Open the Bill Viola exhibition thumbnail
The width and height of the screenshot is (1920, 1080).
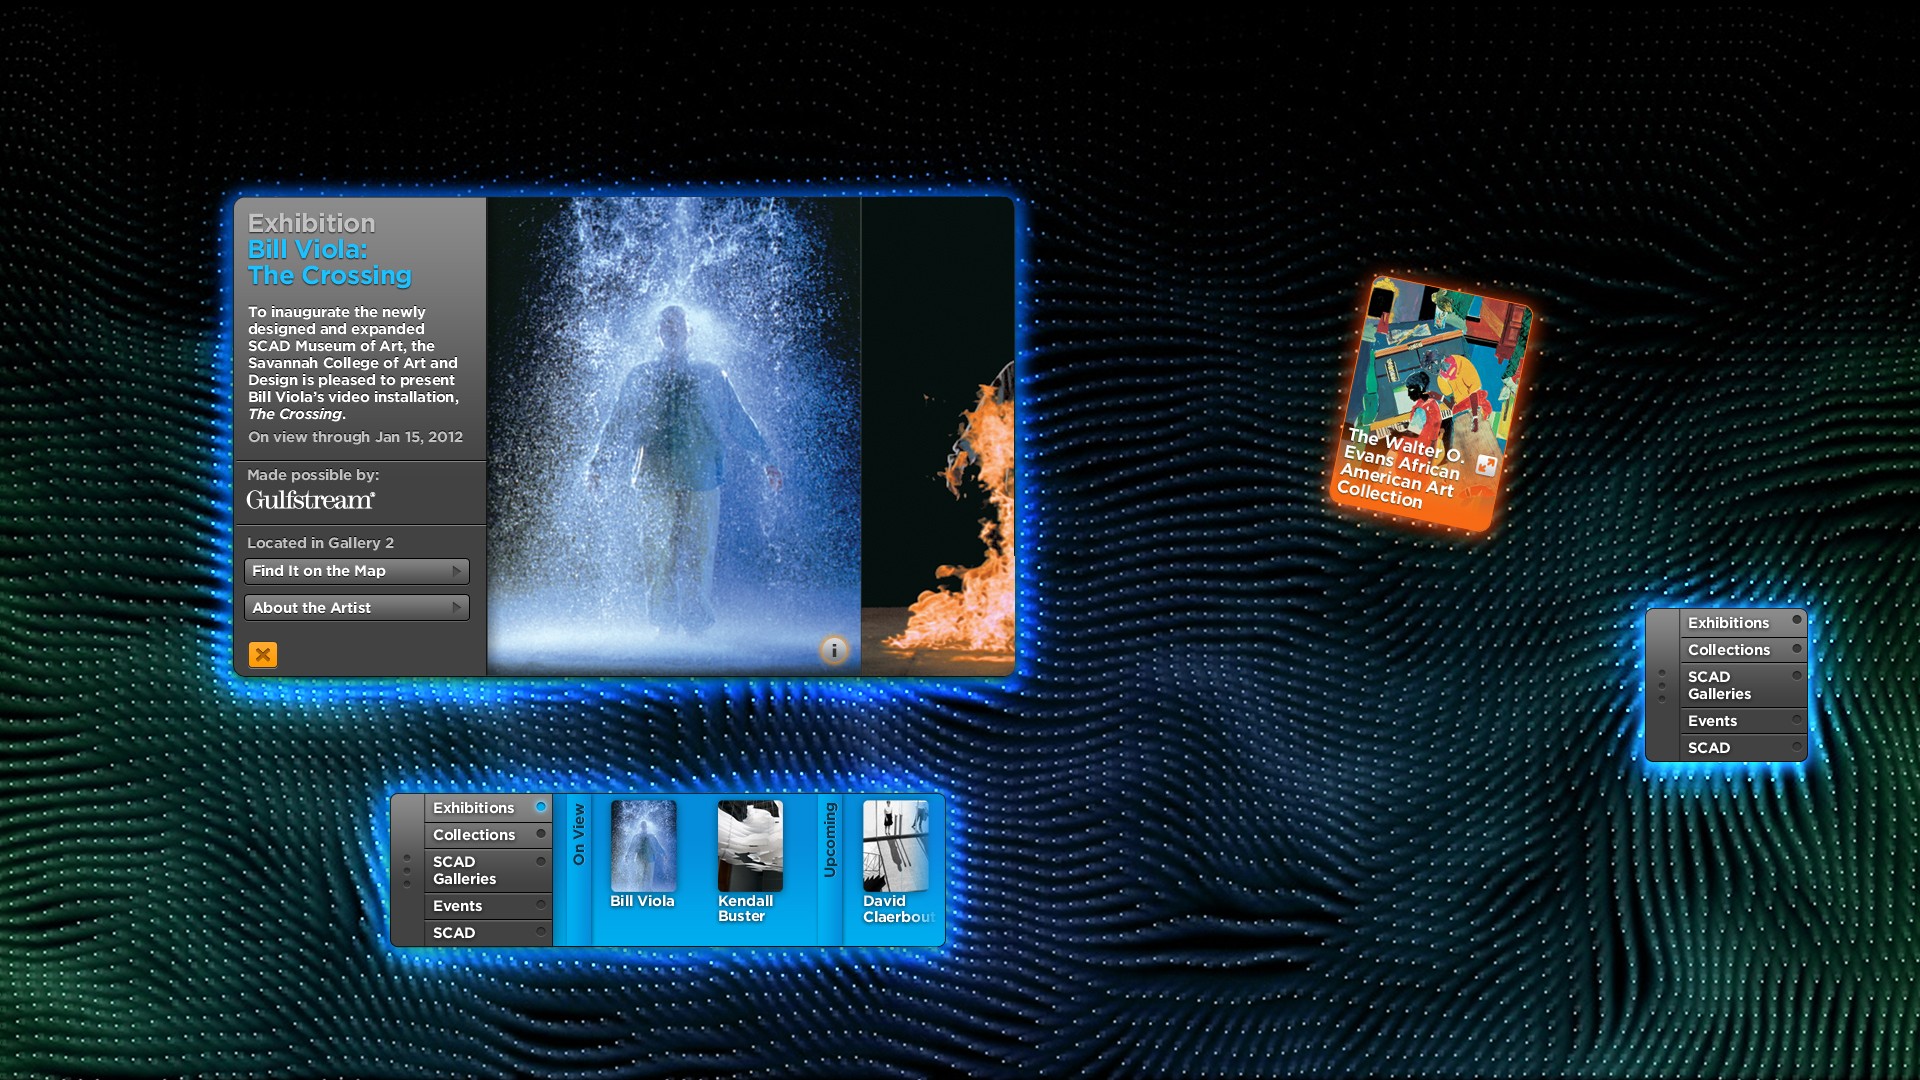(x=643, y=846)
